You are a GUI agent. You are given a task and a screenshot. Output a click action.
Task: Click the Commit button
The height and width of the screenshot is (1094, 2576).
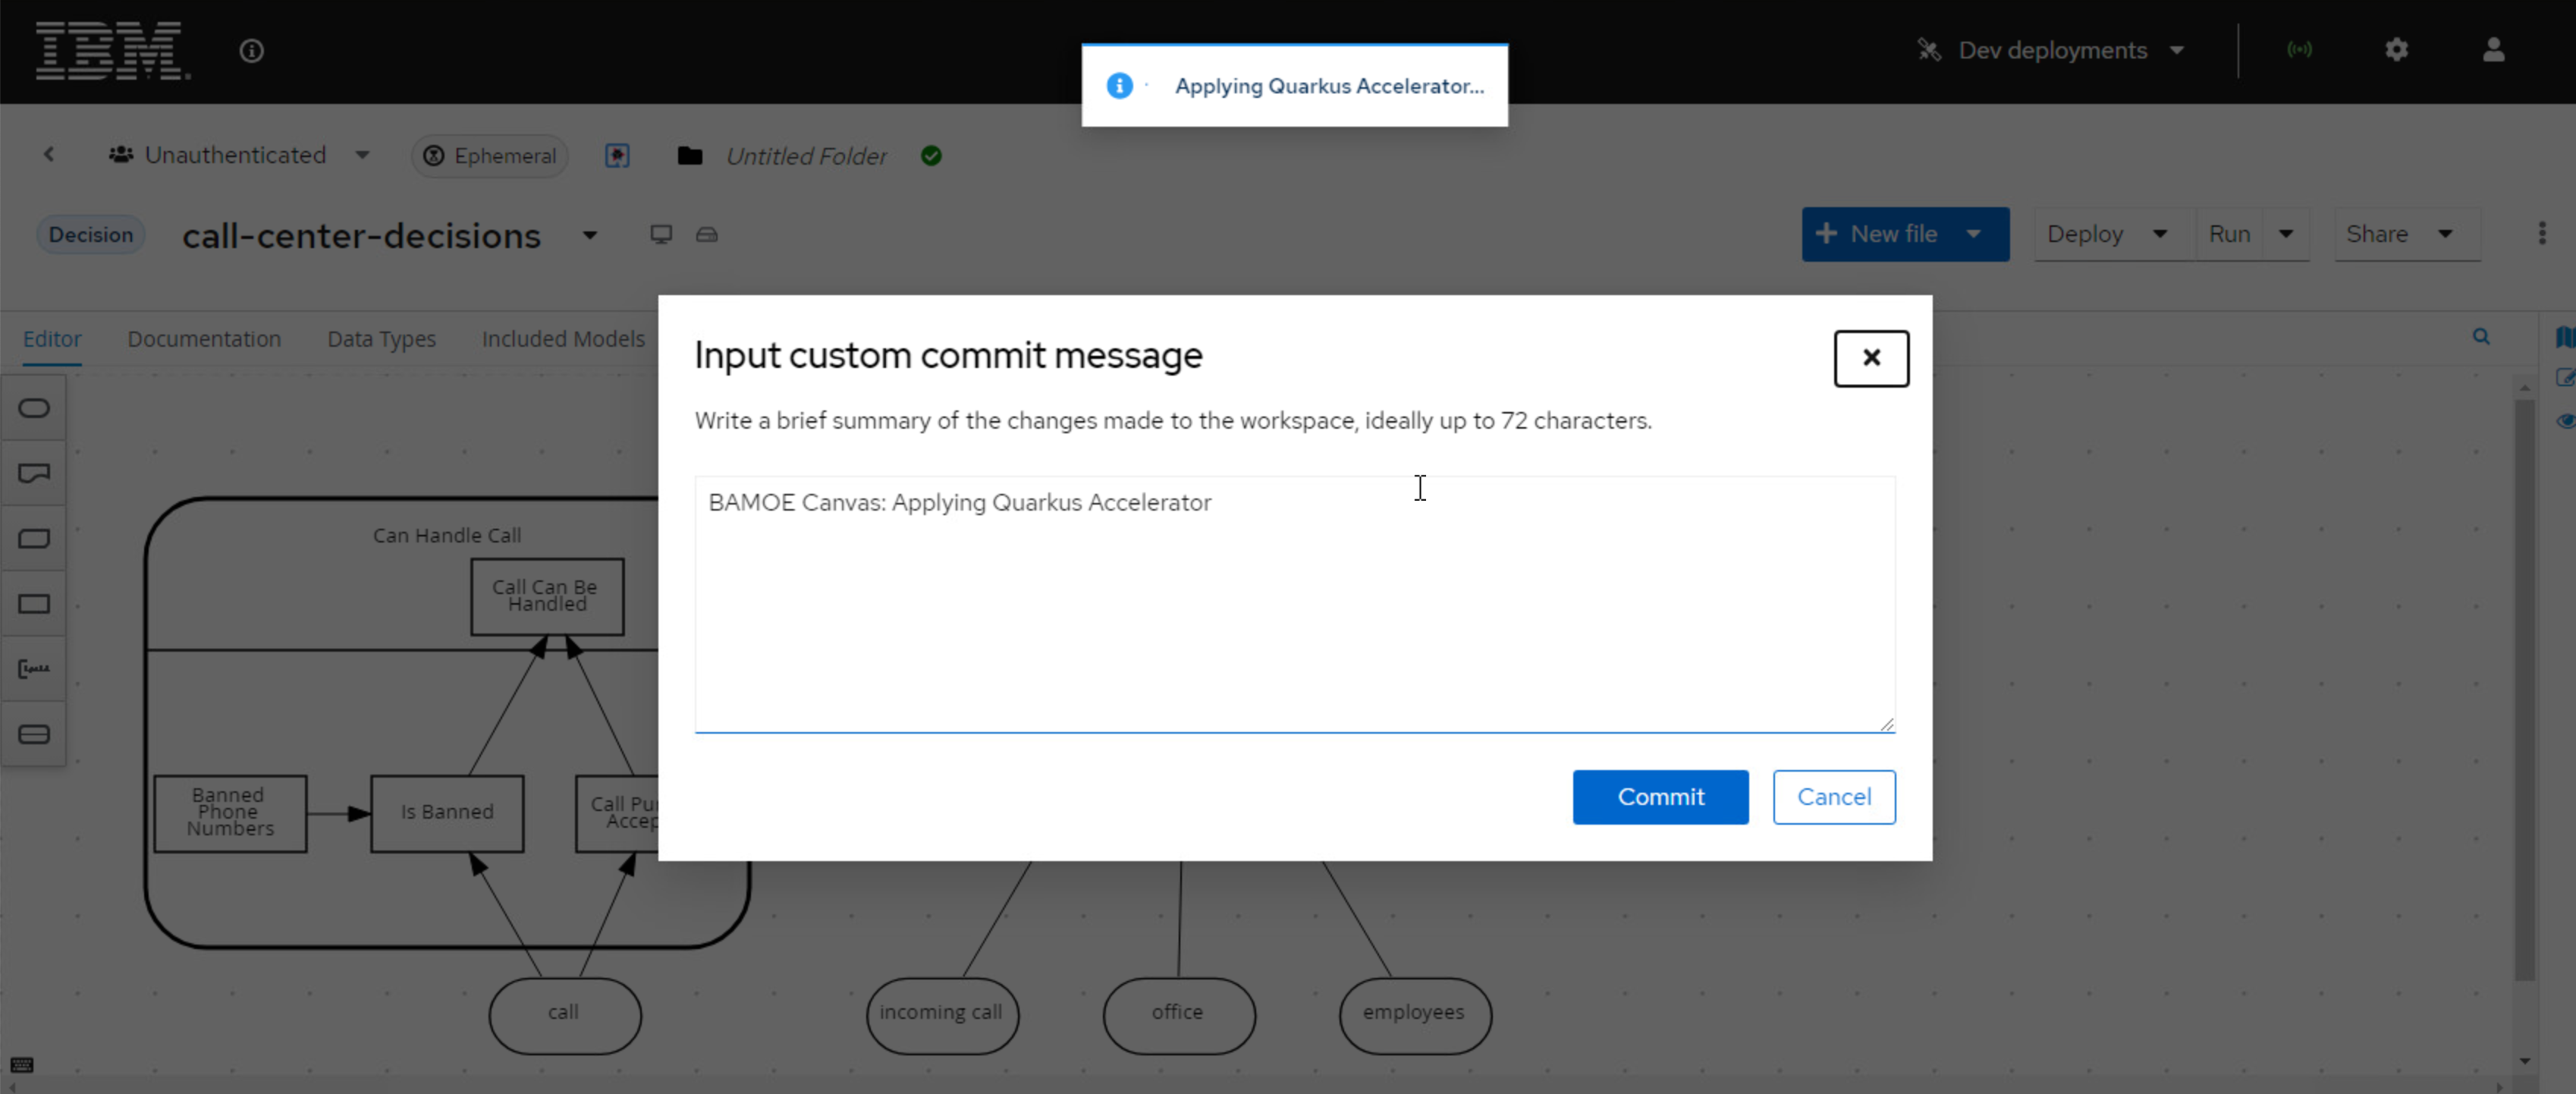(1660, 797)
